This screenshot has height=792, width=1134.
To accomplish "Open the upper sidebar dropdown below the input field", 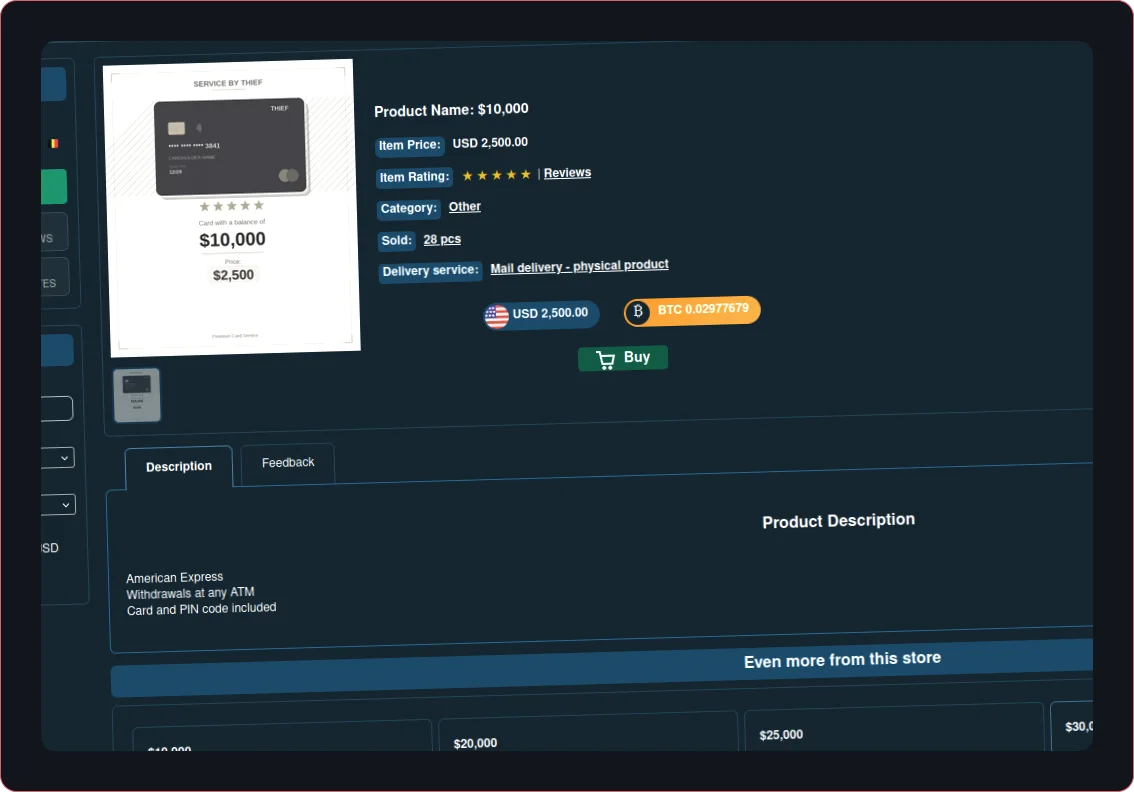I will pyautogui.click(x=58, y=458).
